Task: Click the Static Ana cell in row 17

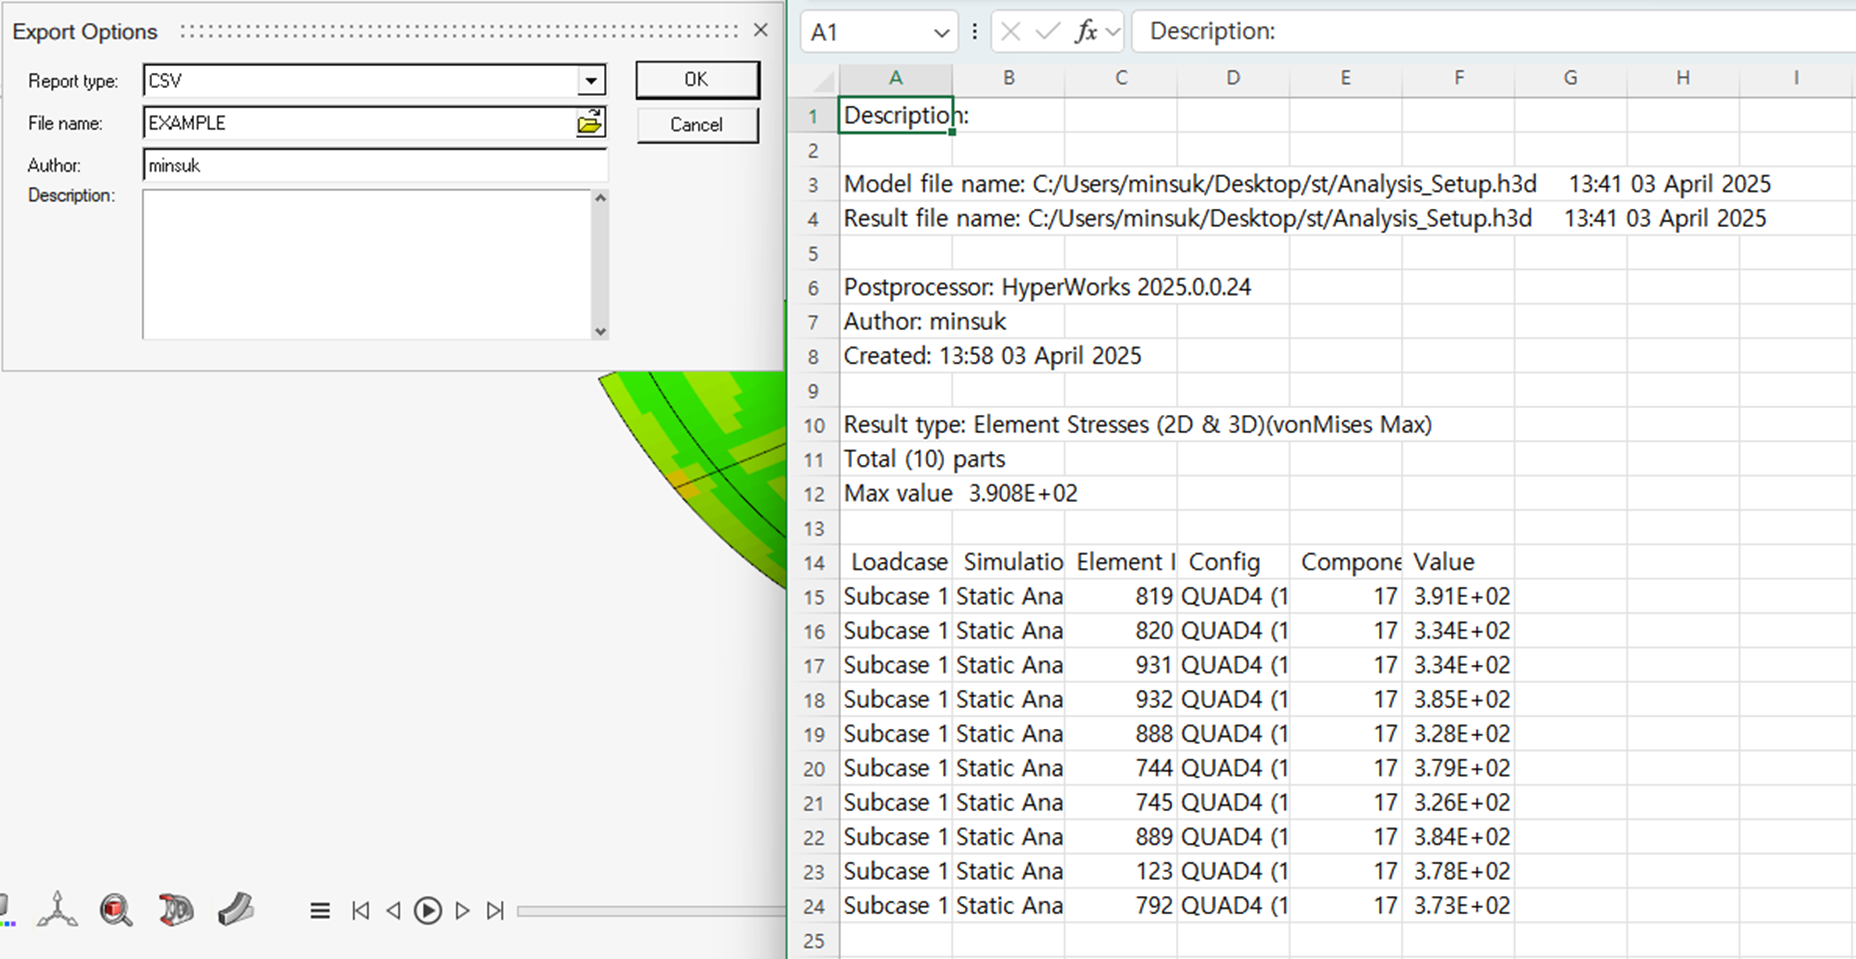Action: point(1008,665)
